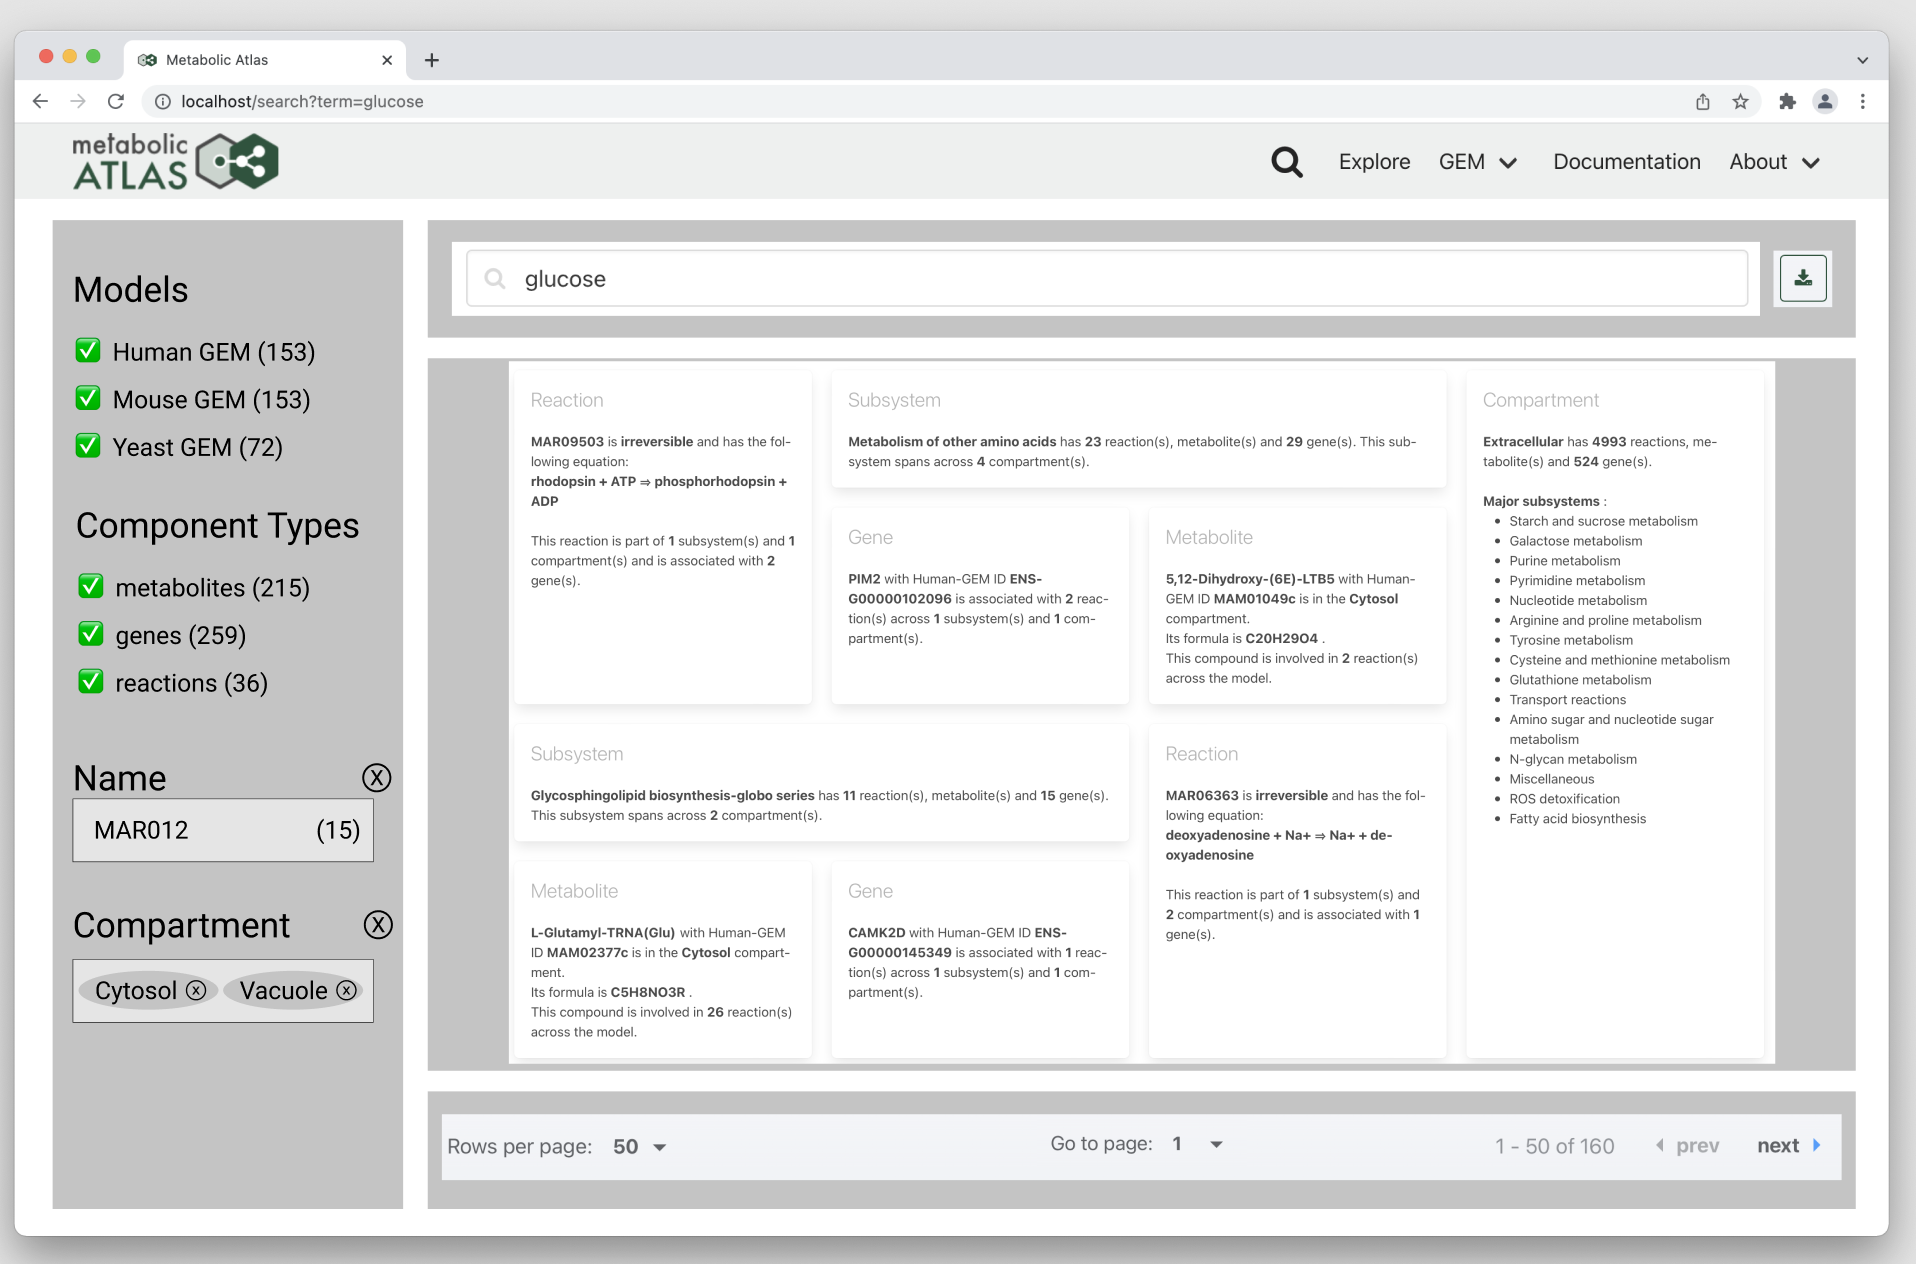The width and height of the screenshot is (1916, 1264).
Task: Open a new browser tab
Action: 431,60
